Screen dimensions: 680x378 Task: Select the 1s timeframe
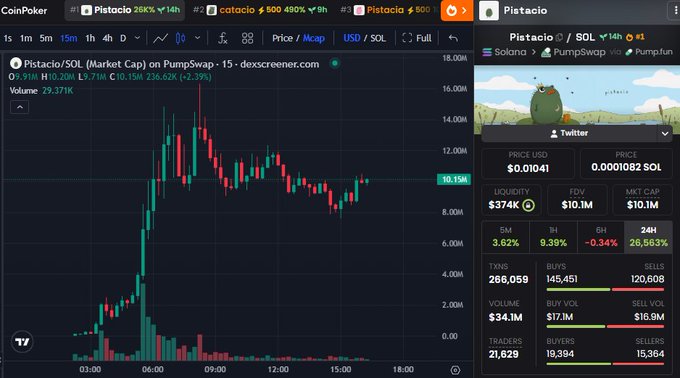8,39
